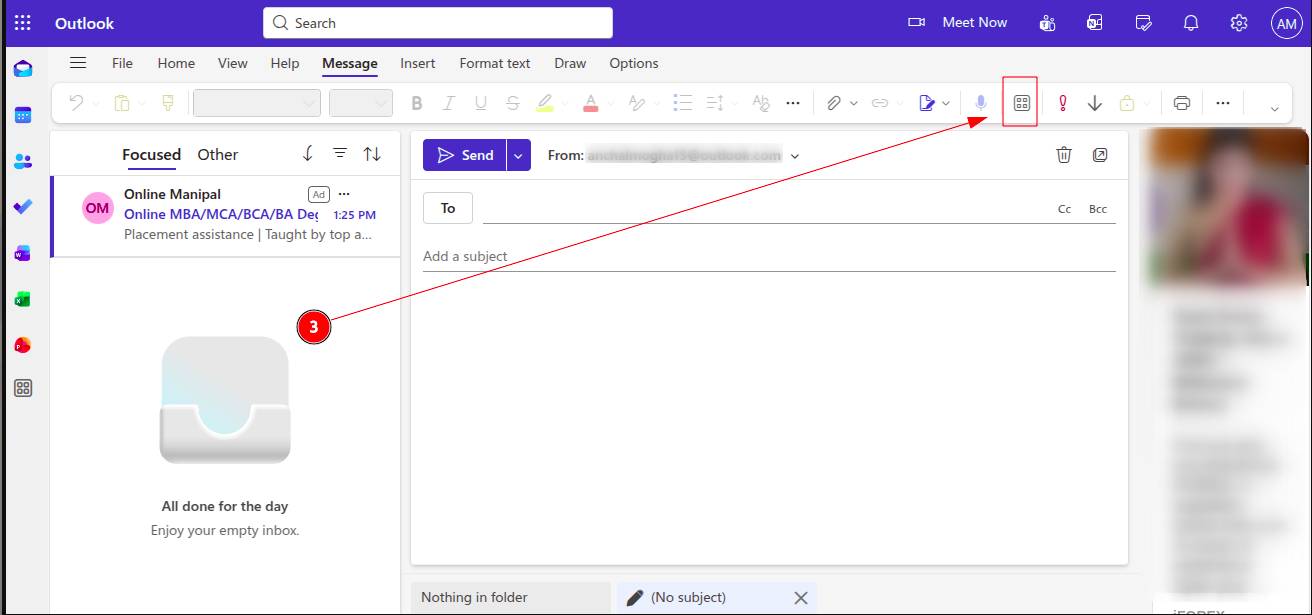Viewport: 1312px width, 615px height.
Task: Open the People icon in the sidebar
Action: 23,161
